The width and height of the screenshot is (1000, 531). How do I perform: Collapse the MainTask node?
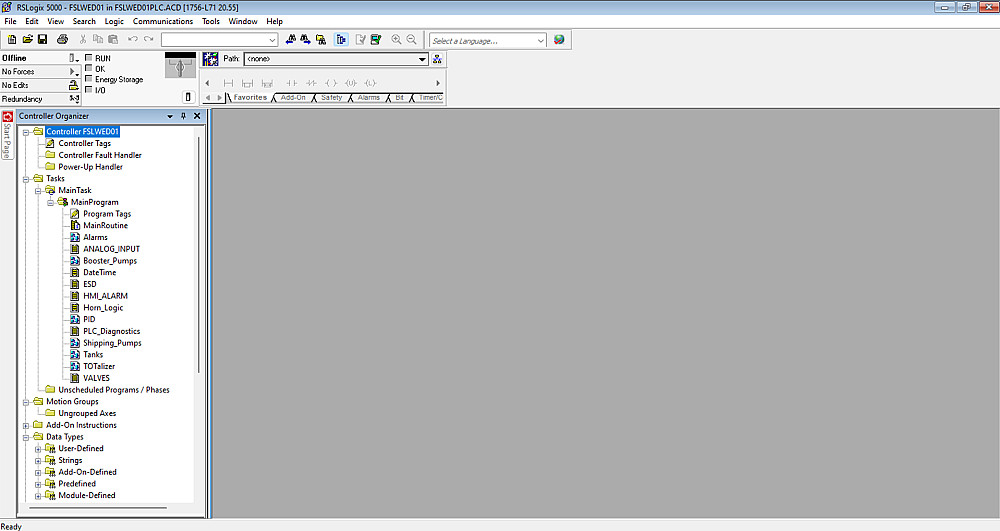pyautogui.click(x=38, y=191)
